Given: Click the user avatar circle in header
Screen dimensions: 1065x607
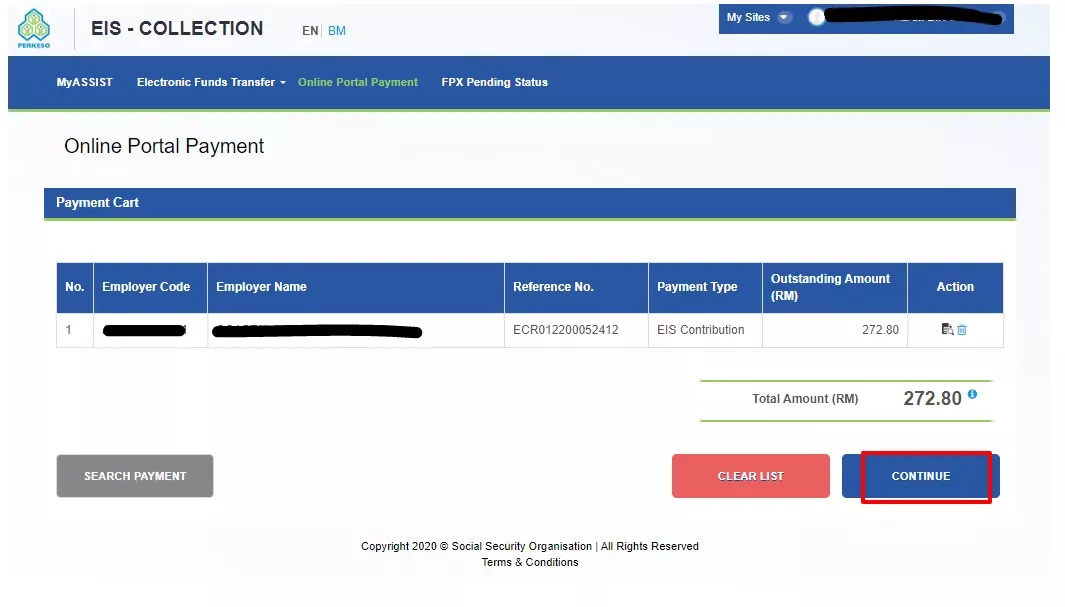Looking at the screenshot, I should (816, 18).
